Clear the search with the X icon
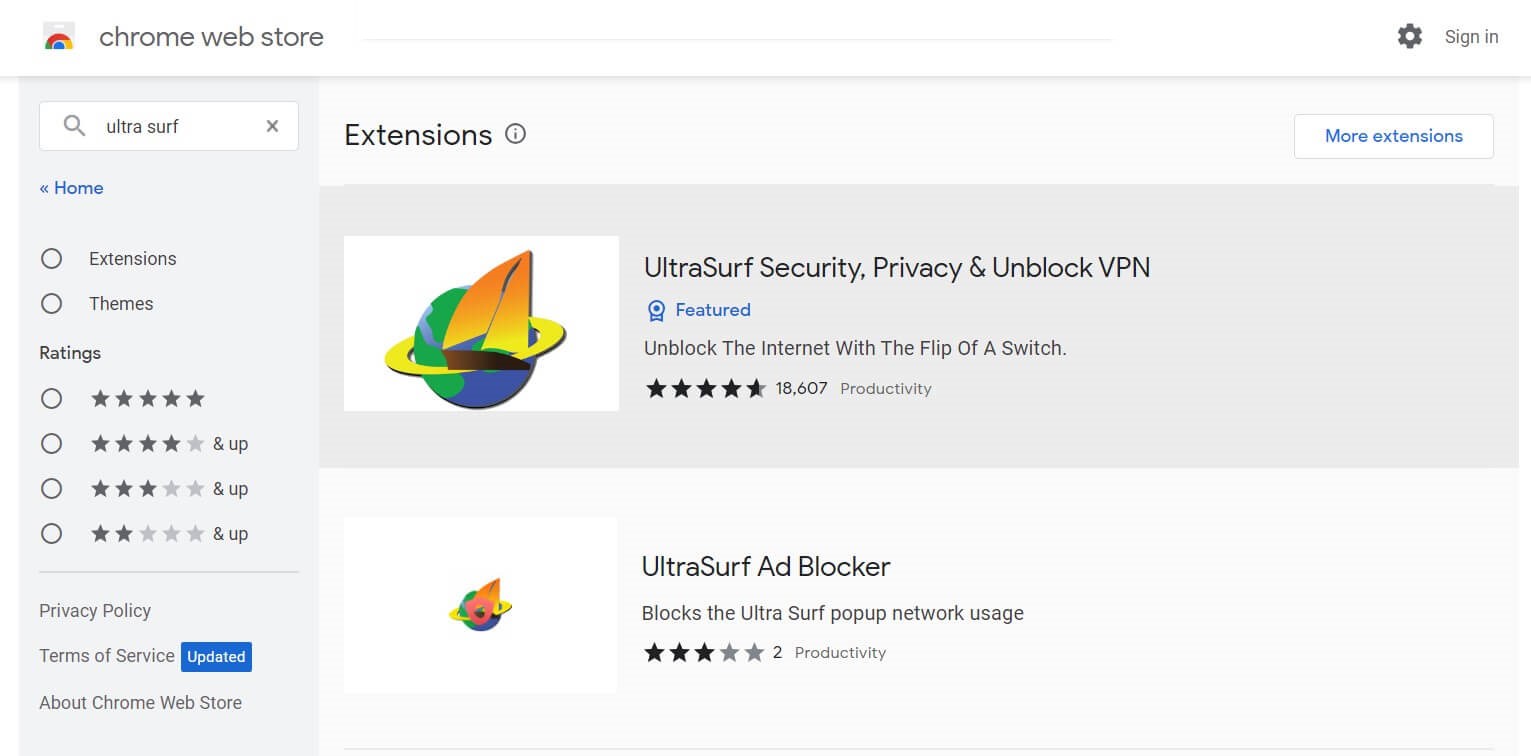The width and height of the screenshot is (1531, 756). click(272, 126)
